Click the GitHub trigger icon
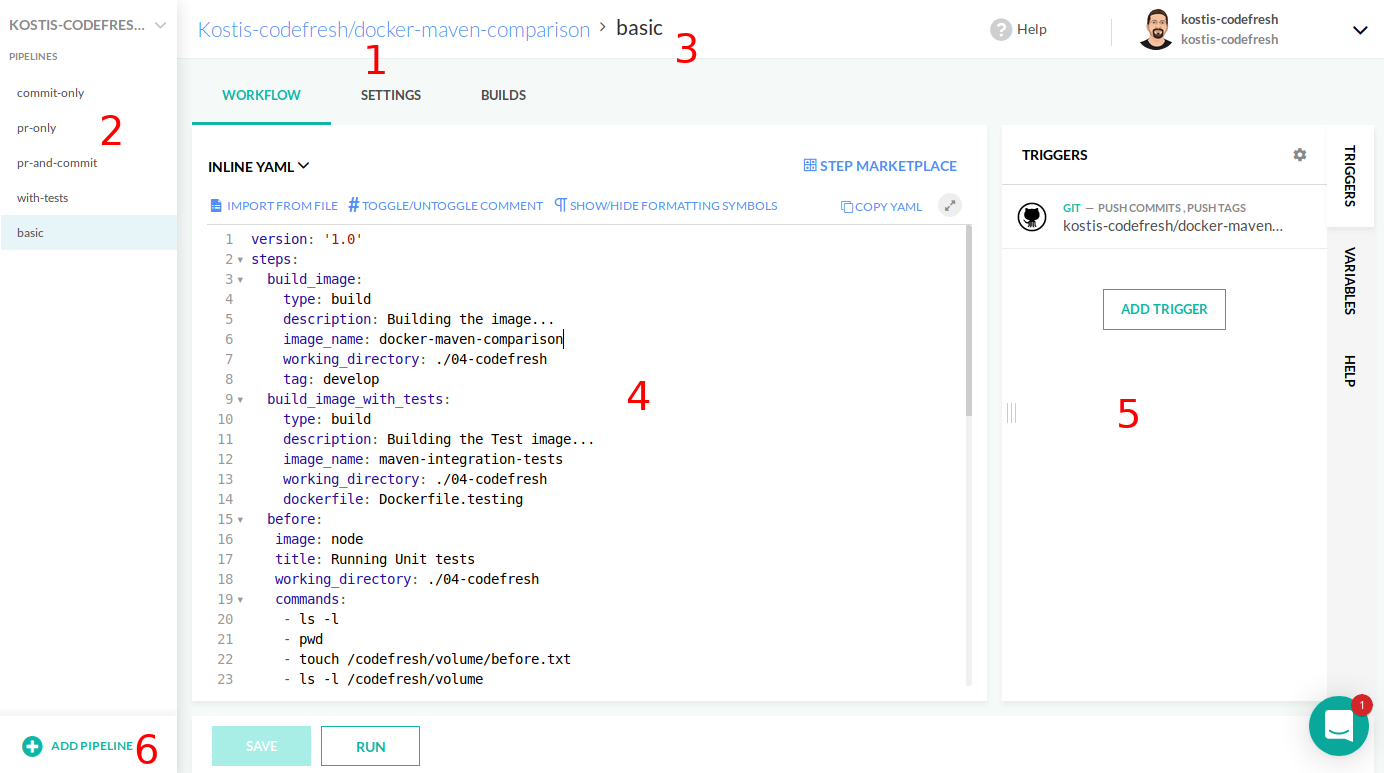Viewport: 1384px width, 773px height. coord(1032,217)
